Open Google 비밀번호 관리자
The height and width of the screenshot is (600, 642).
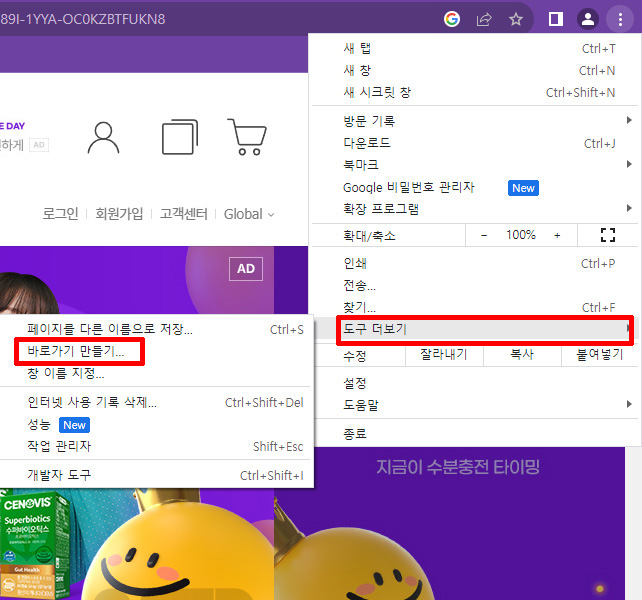(475, 188)
